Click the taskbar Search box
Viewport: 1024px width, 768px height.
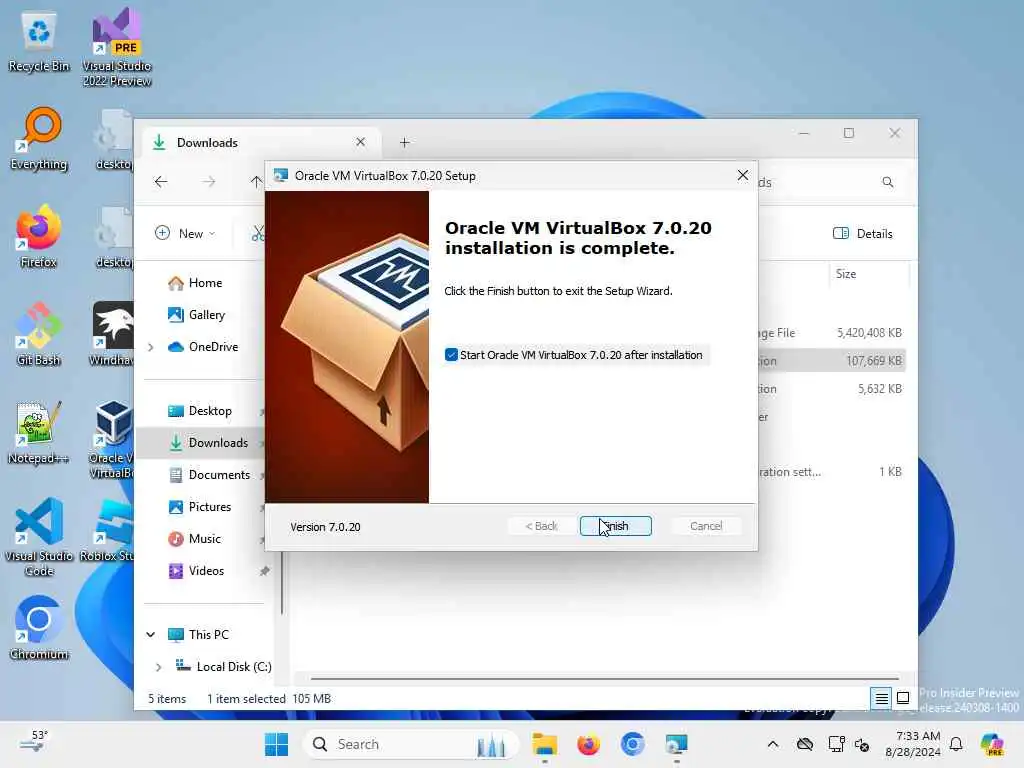click(x=410, y=744)
